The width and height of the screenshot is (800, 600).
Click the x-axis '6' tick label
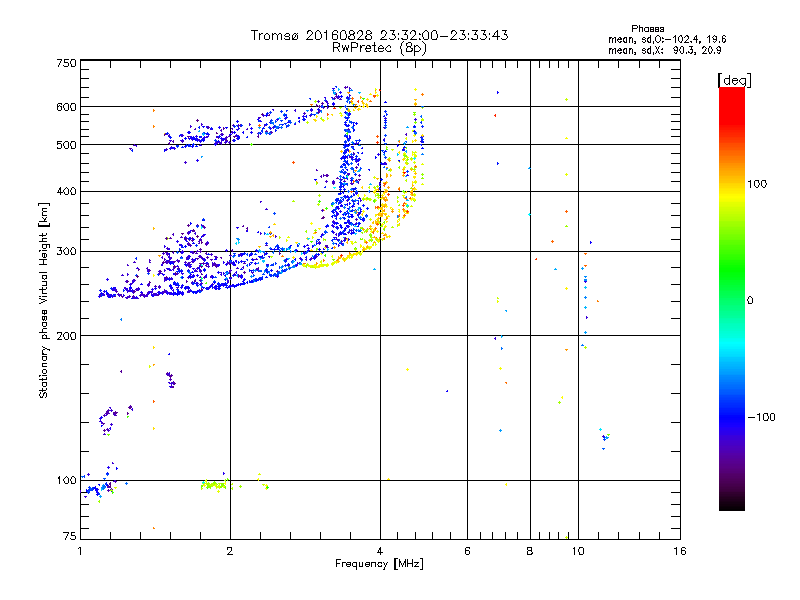pyautogui.click(x=467, y=551)
